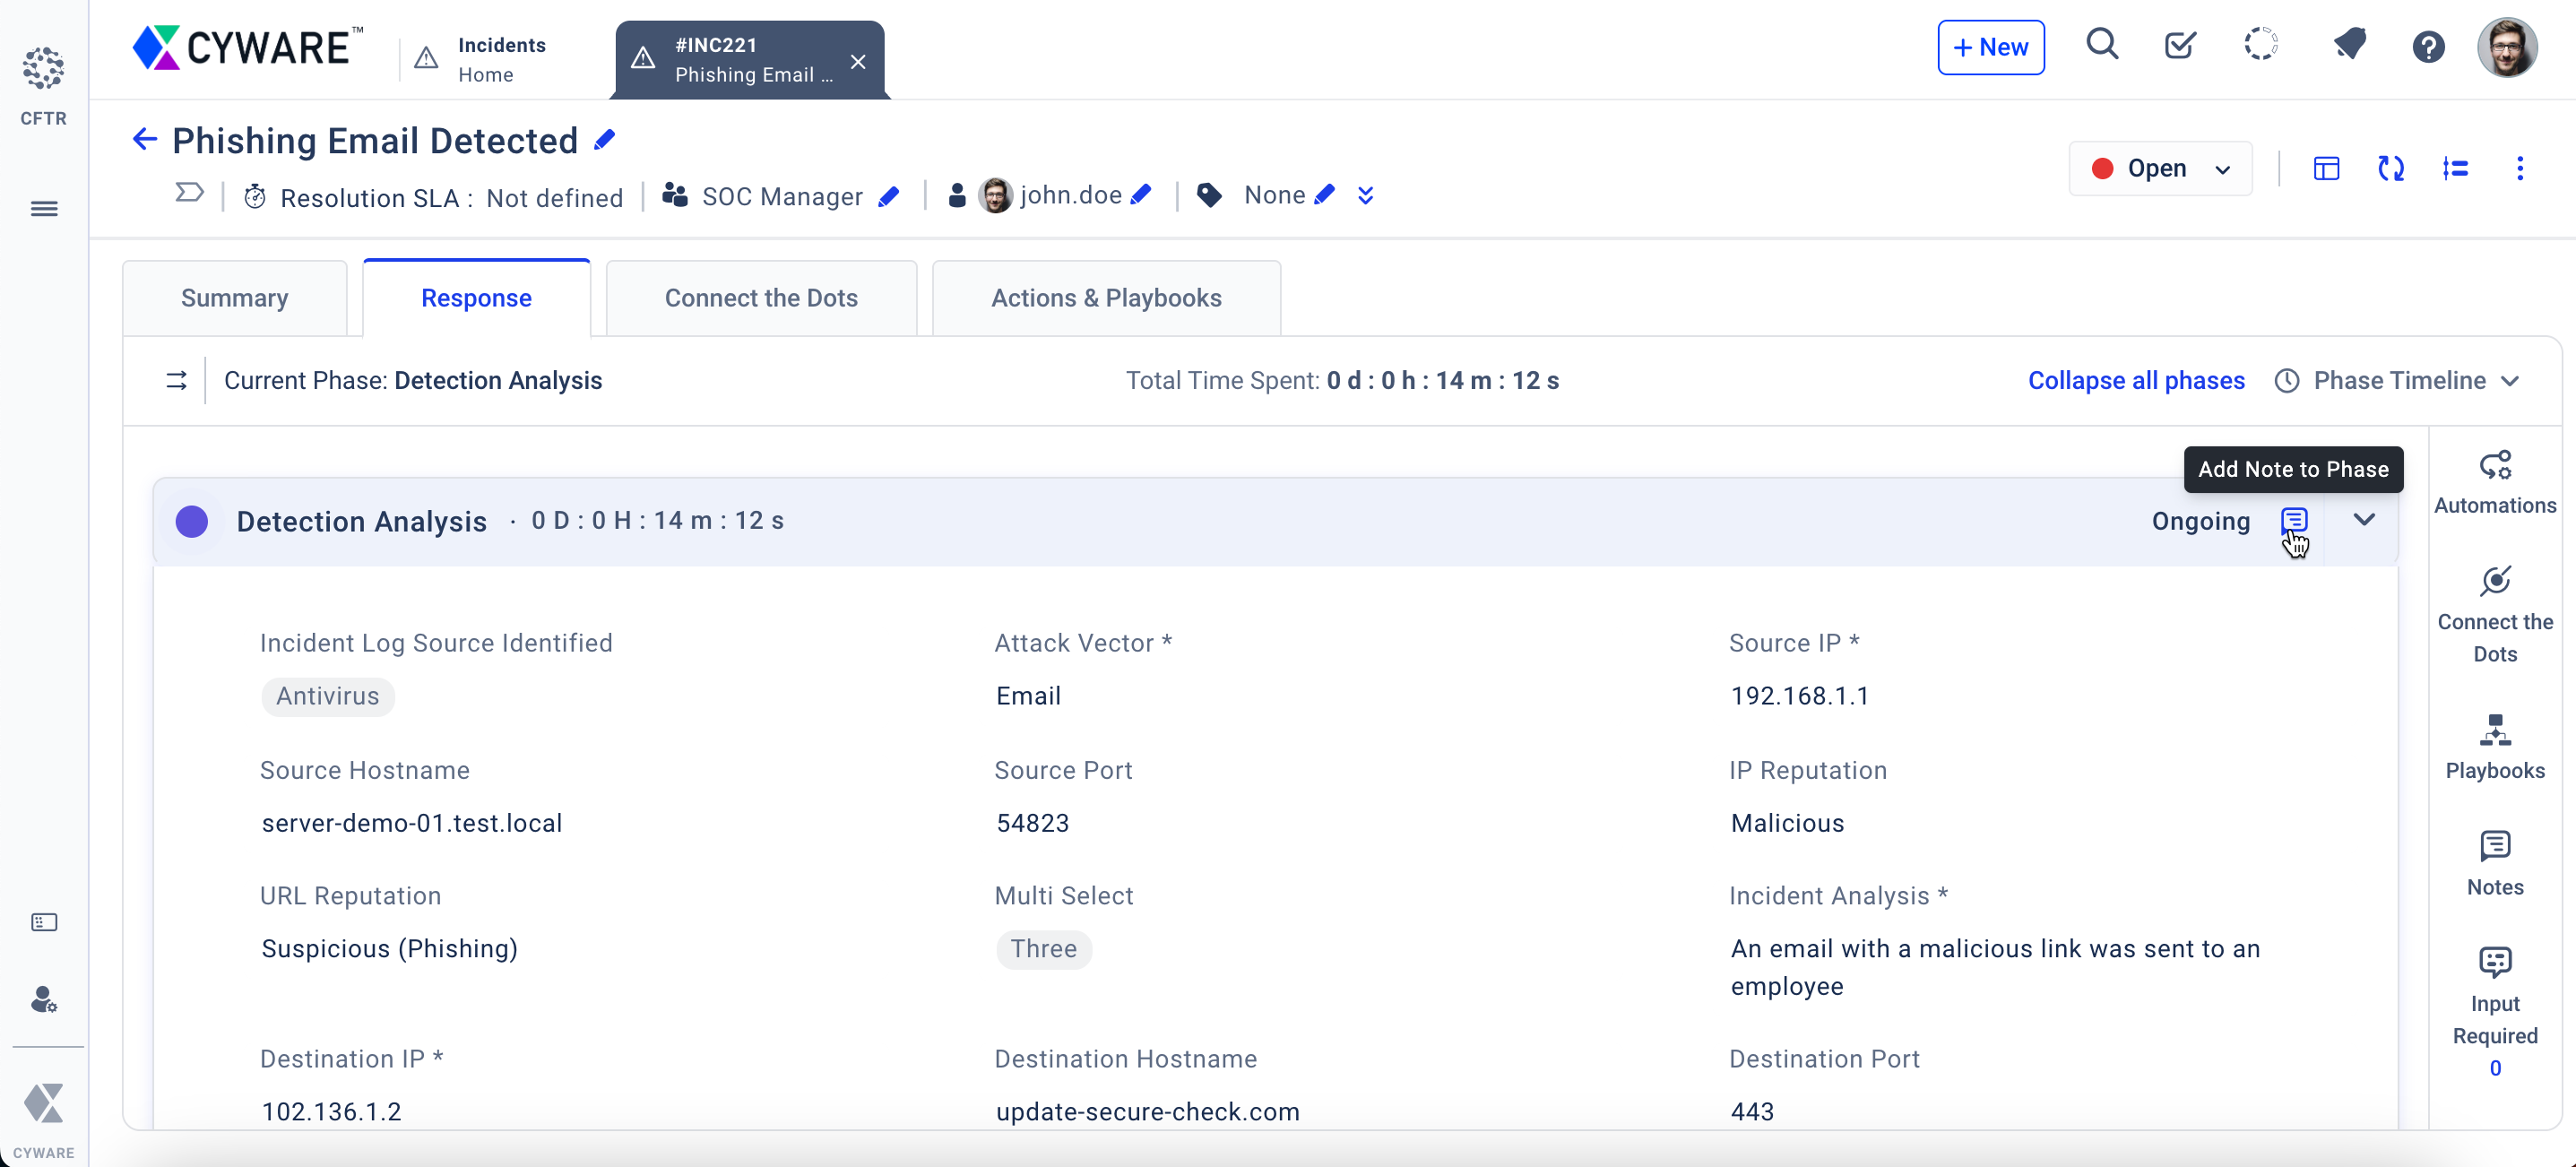Open the Playbooks side panel icon
This screenshot has width=2576, height=1167.
point(2494,746)
